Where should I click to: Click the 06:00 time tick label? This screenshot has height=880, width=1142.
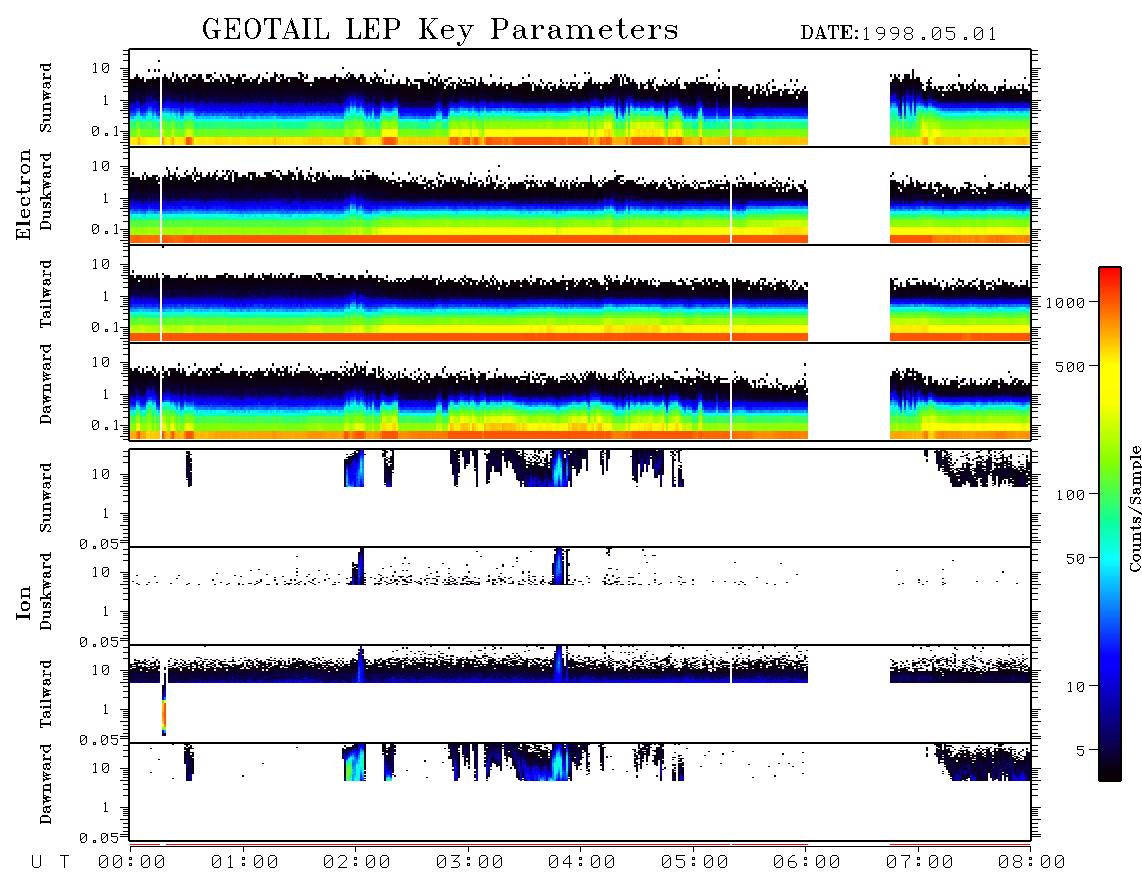pyautogui.click(x=807, y=863)
